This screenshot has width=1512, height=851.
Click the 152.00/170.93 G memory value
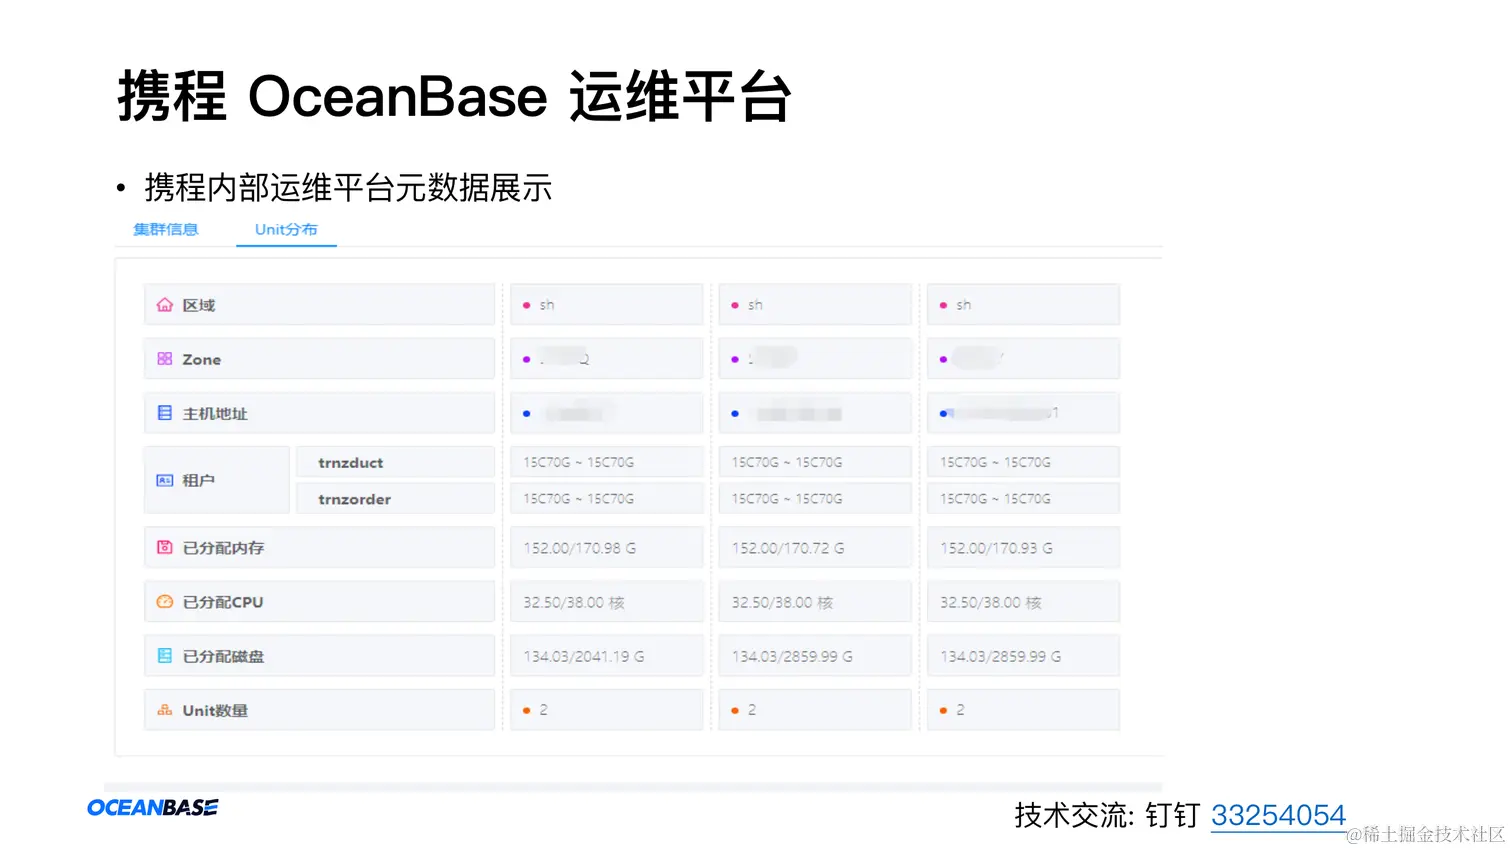tap(996, 548)
